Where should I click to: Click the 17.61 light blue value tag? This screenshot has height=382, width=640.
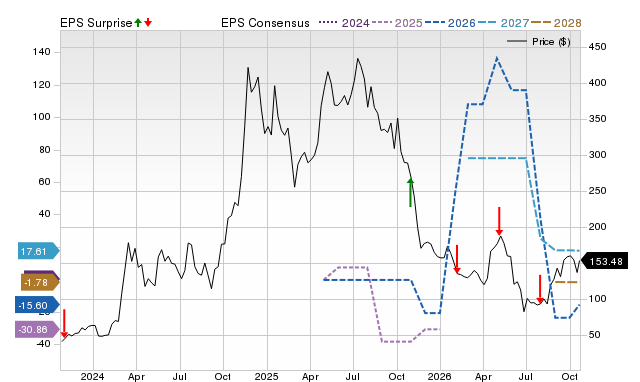tap(39, 251)
